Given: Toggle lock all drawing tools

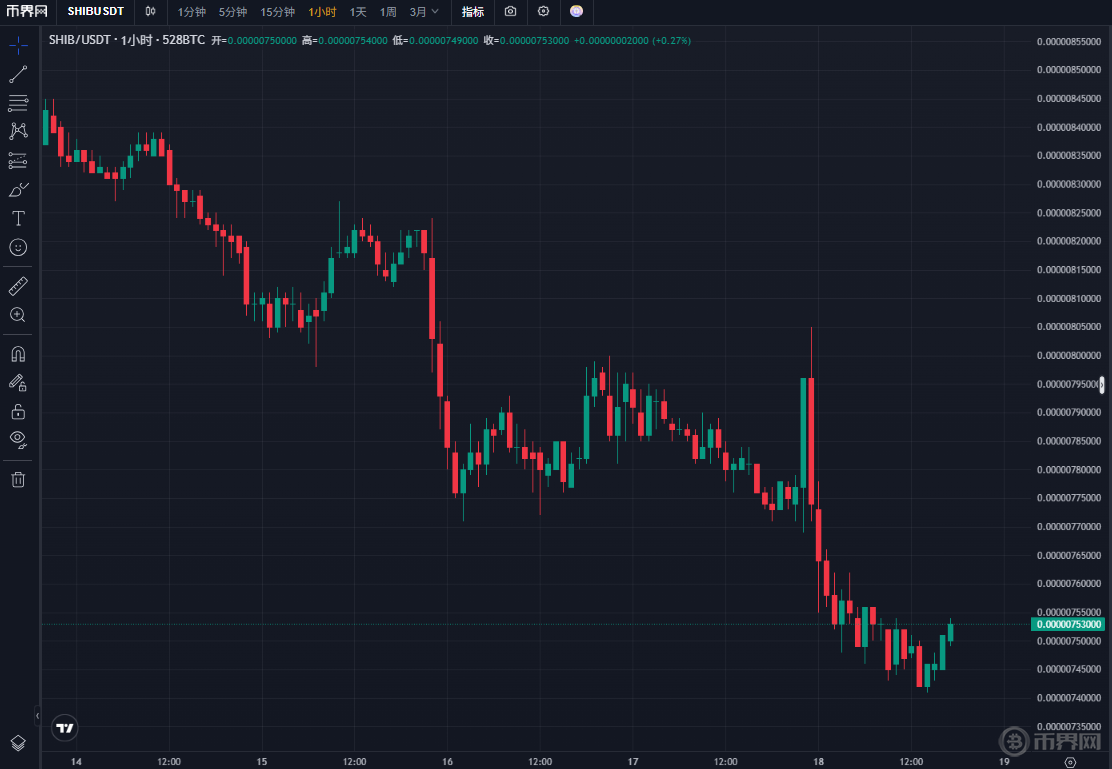Looking at the screenshot, I should point(18,411).
